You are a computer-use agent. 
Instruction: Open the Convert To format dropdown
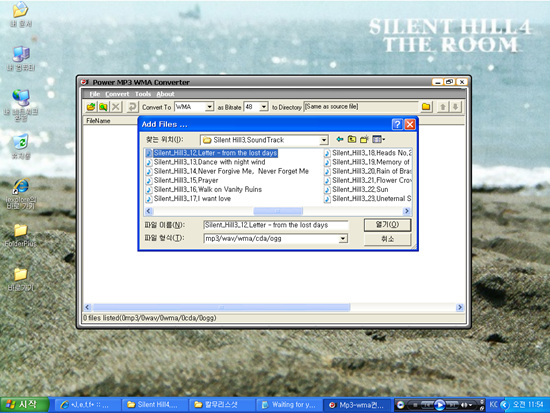[x=209, y=107]
